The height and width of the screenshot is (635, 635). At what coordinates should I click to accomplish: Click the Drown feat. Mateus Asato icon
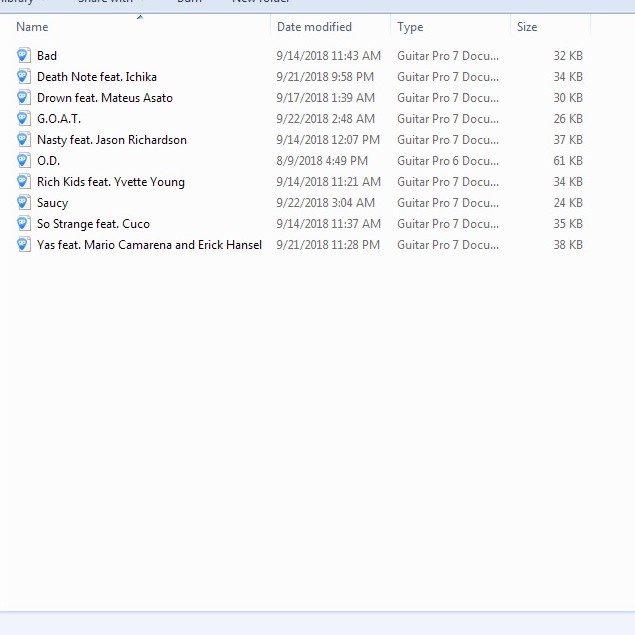24,97
